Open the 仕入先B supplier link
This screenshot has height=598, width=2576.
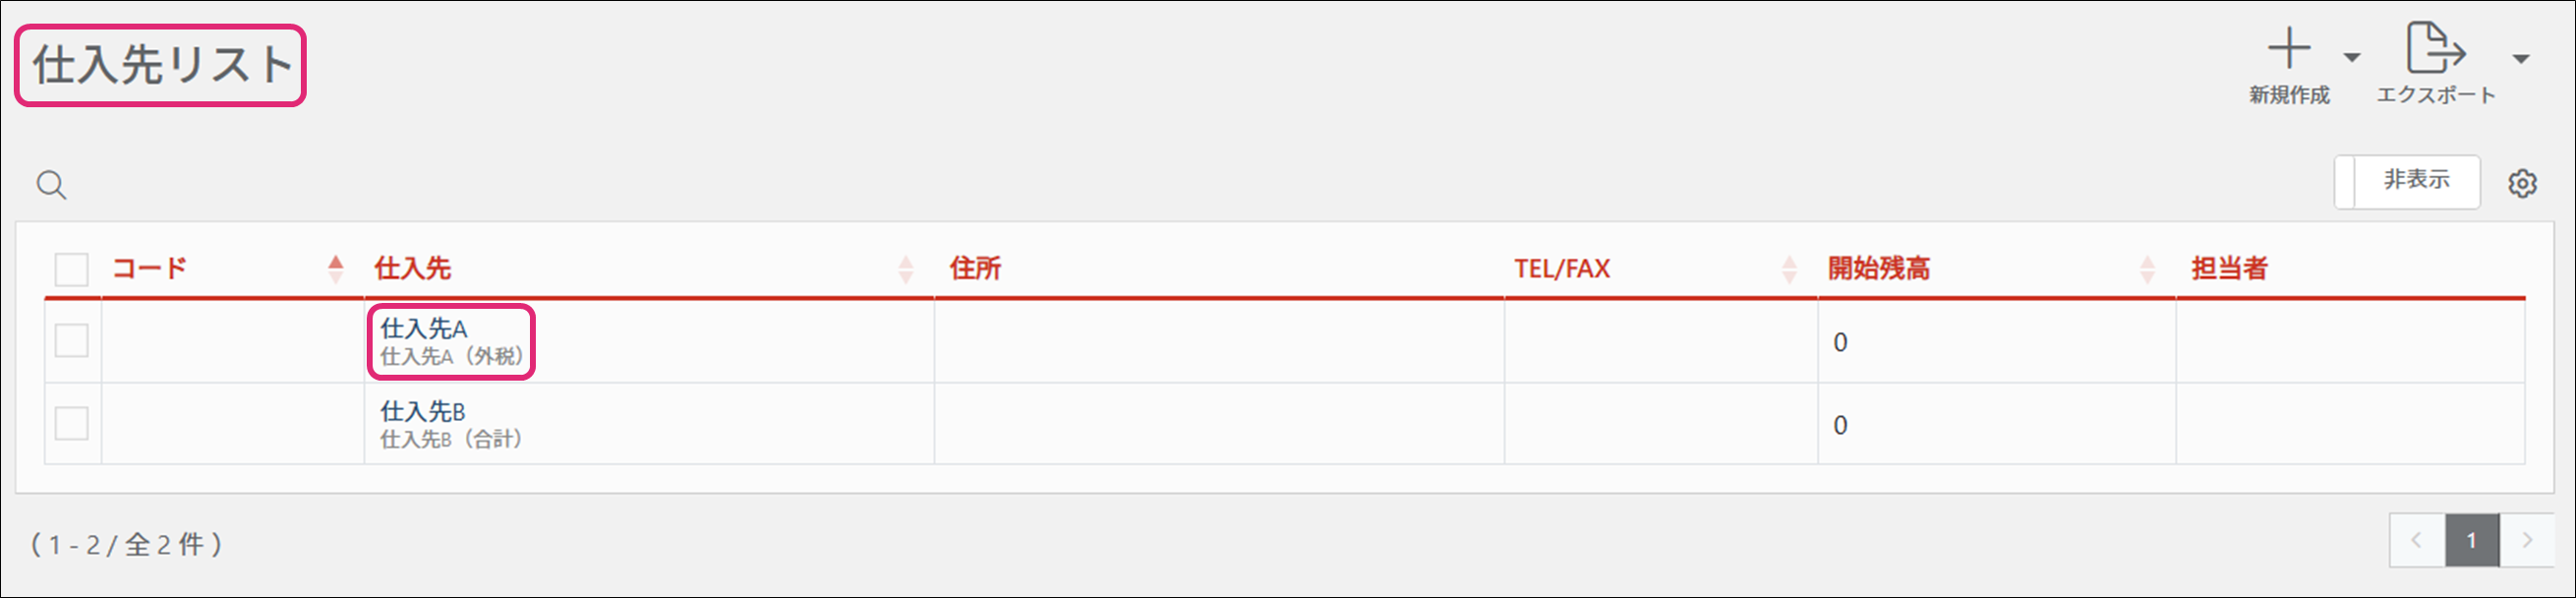tap(423, 411)
